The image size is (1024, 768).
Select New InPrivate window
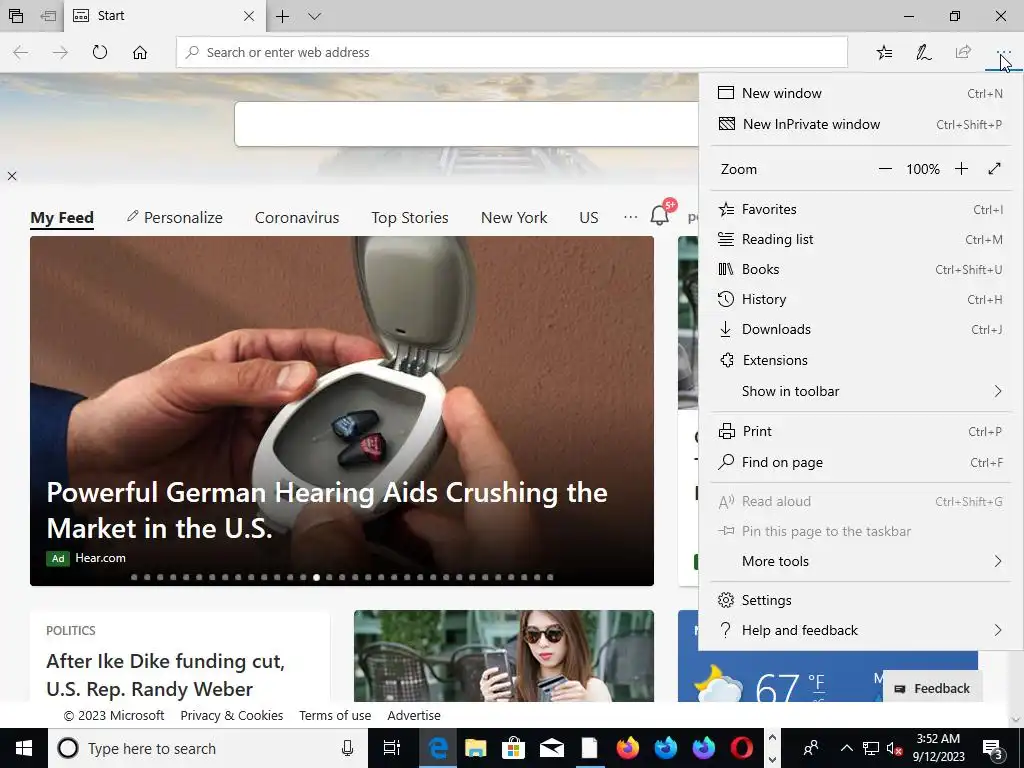(861, 124)
